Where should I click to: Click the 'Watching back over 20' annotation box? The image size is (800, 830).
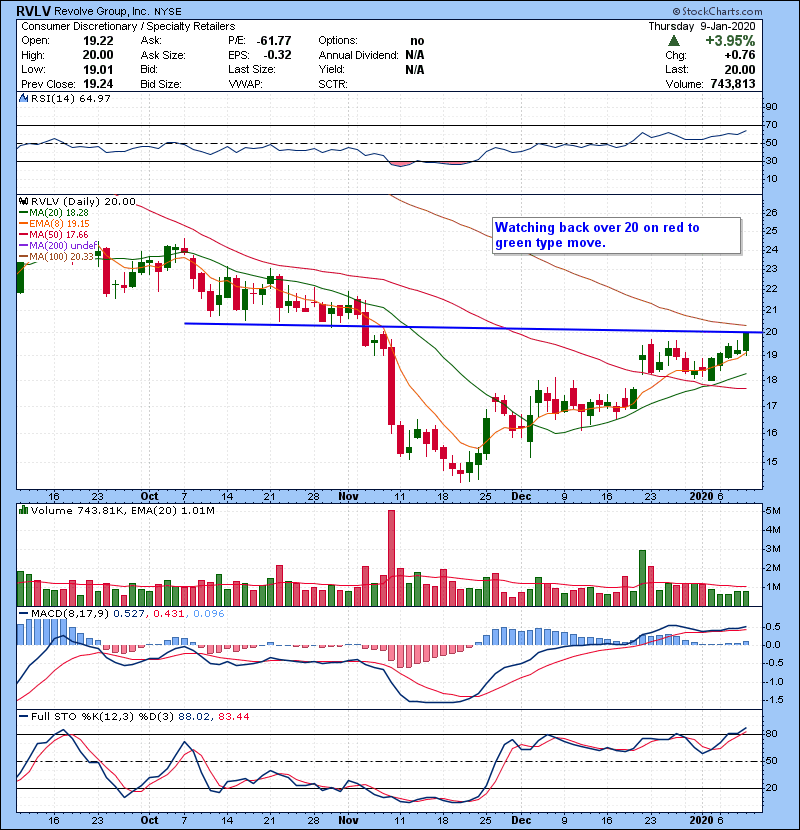tap(616, 236)
